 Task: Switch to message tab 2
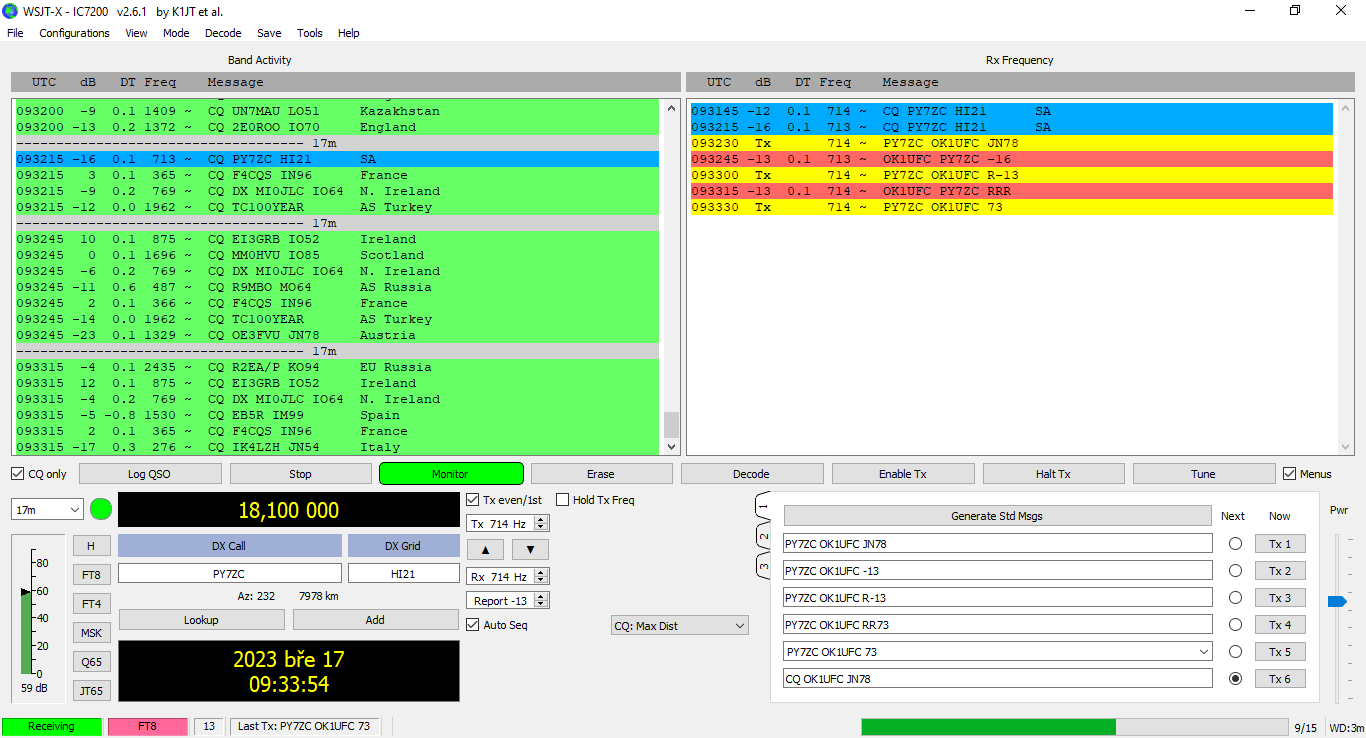763,536
